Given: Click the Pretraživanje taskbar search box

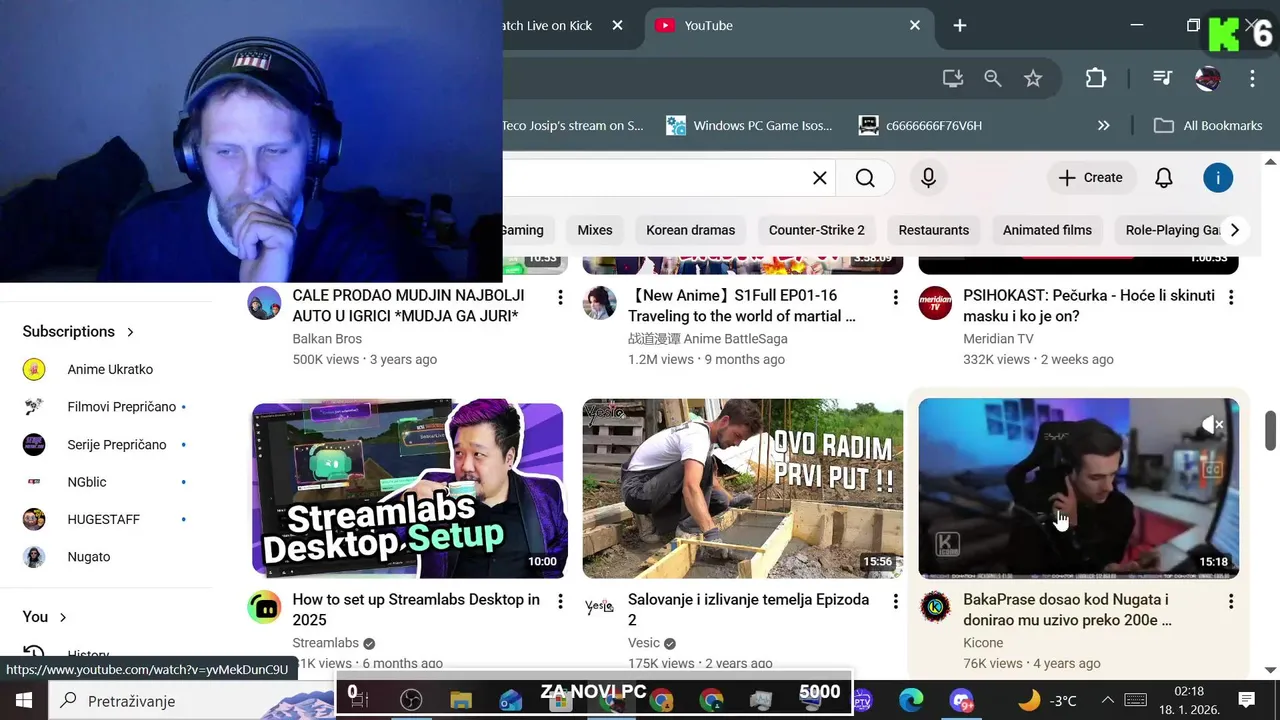Looking at the screenshot, I should (x=190, y=700).
